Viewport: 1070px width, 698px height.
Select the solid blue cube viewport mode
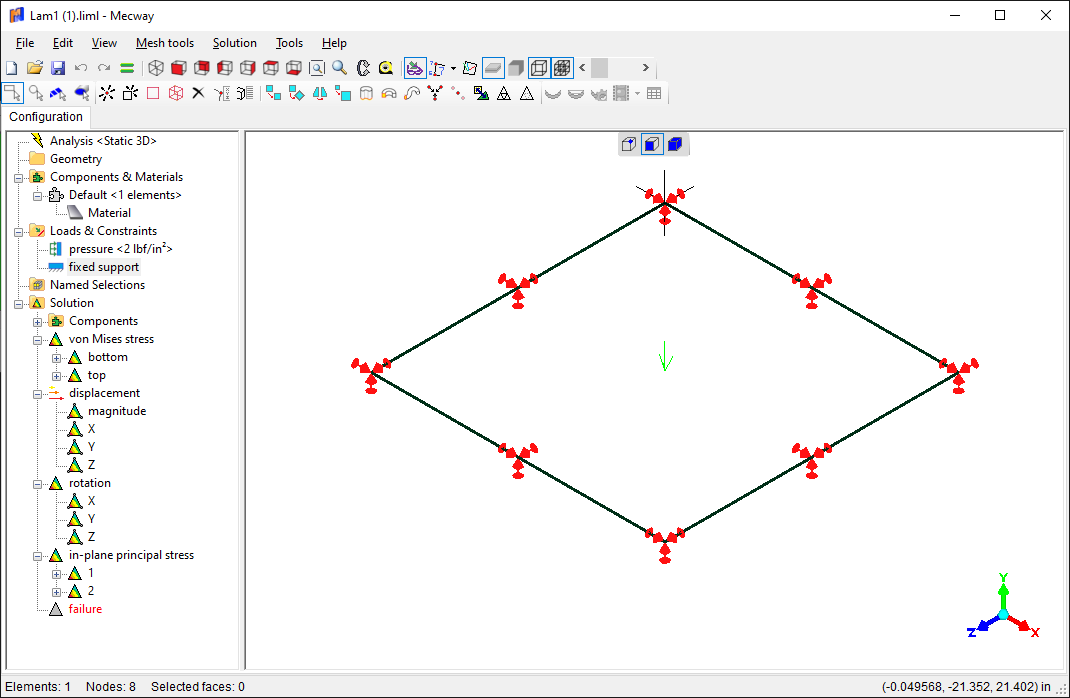676,144
